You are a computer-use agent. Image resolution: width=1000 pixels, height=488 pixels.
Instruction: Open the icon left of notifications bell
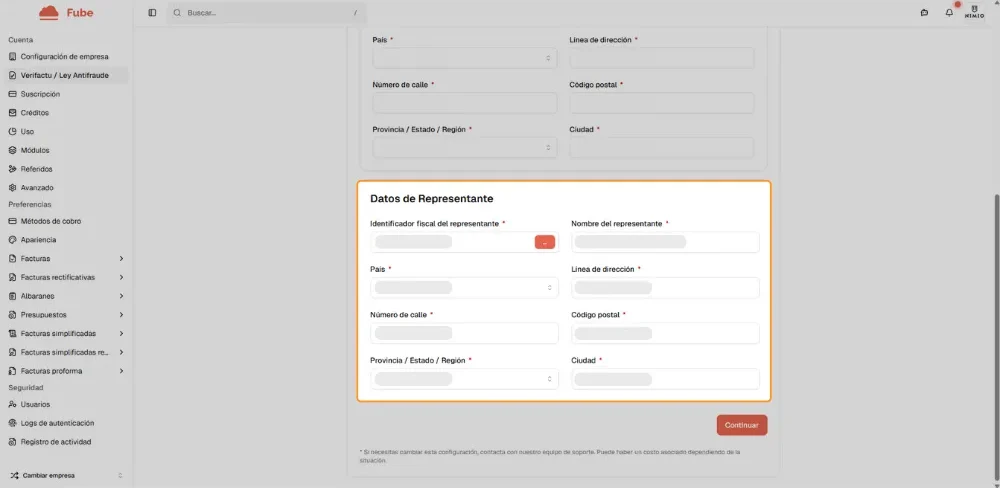pos(924,13)
